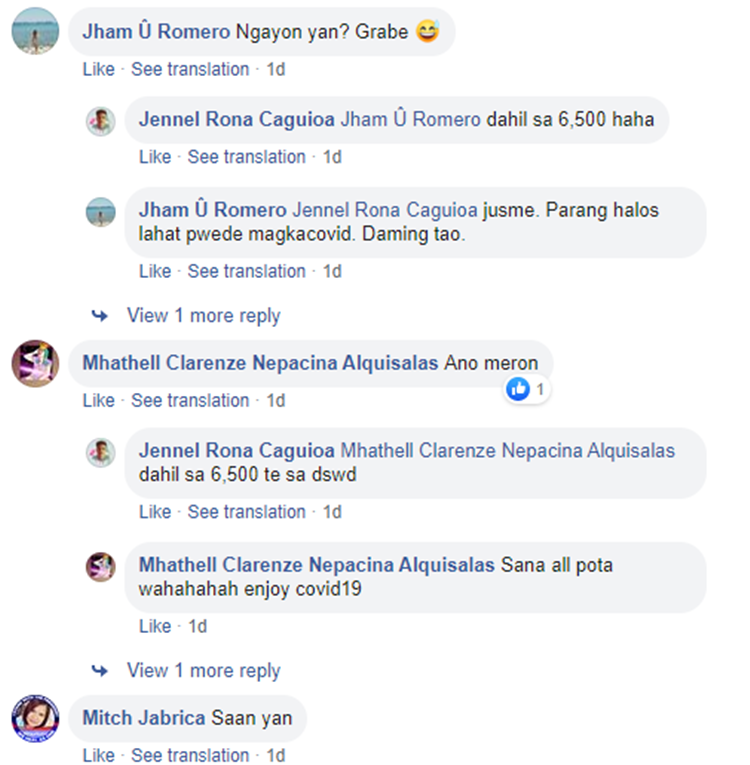Viewport: 750px width, 765px height.
Task: Like the Ngayon yan? Grabe comment
Action: 99,69
